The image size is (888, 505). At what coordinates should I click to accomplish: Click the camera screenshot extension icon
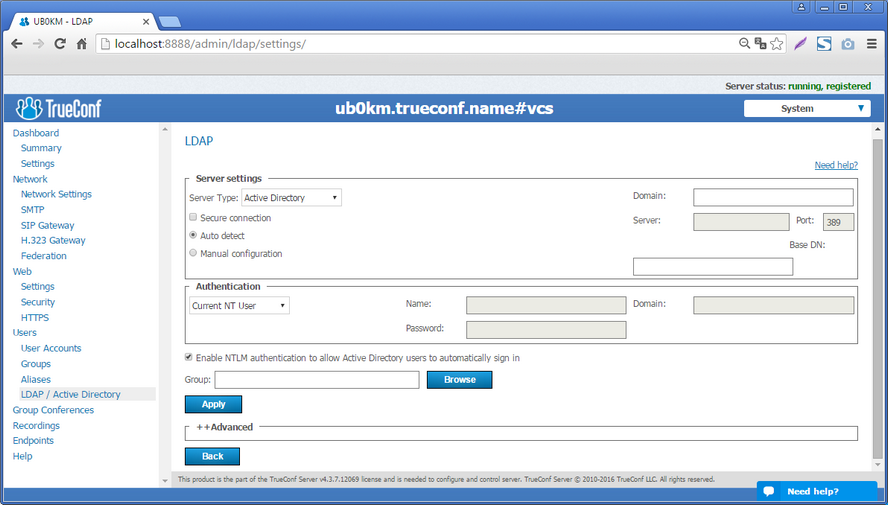[848, 44]
